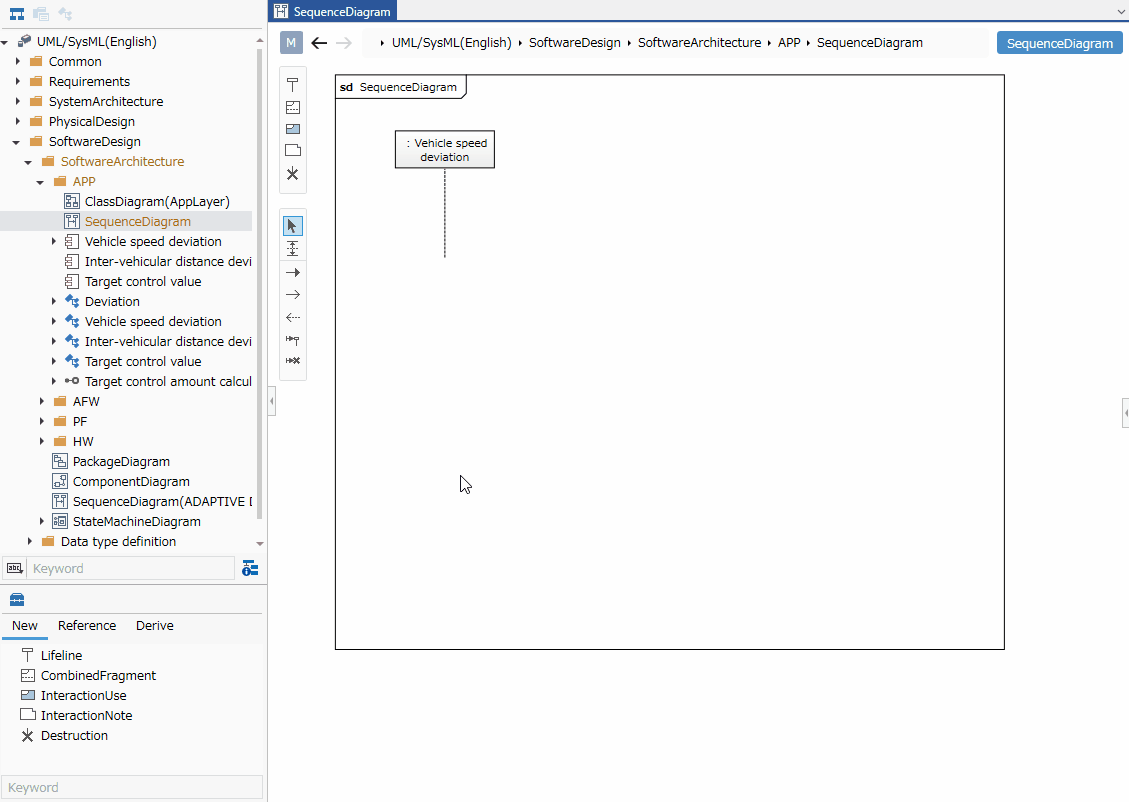This screenshot has width=1129, height=802.
Task: Focus the bottom Keyword filter field
Action: [x=132, y=788]
